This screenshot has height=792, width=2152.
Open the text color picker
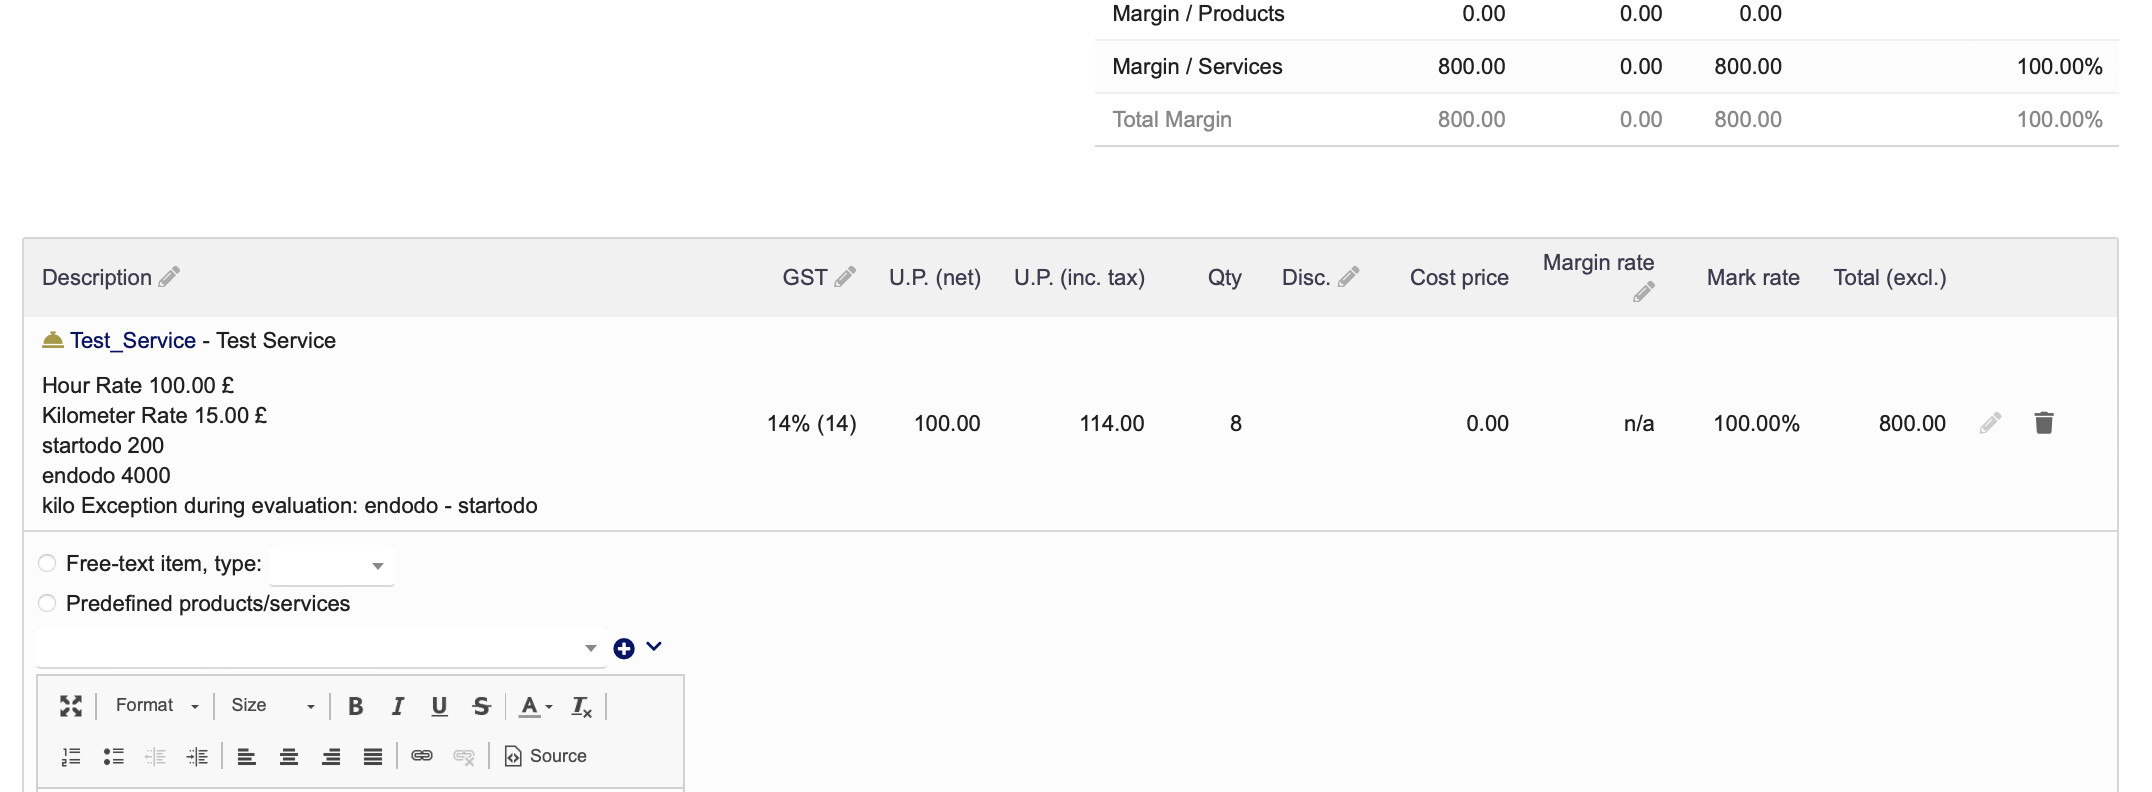tap(535, 706)
